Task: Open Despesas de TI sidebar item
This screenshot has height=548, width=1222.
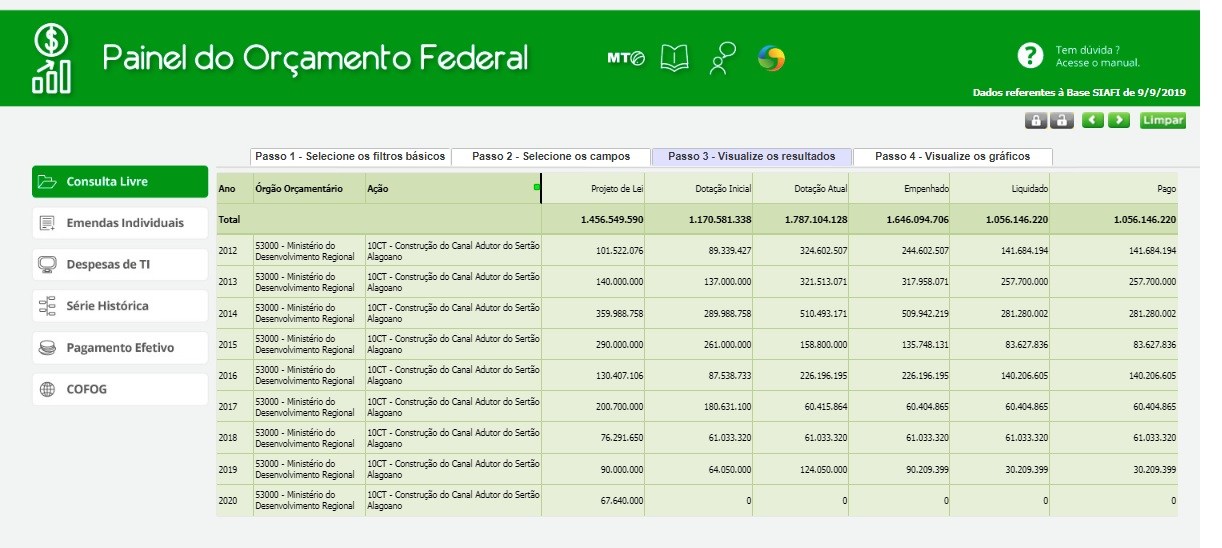Action: tap(120, 265)
